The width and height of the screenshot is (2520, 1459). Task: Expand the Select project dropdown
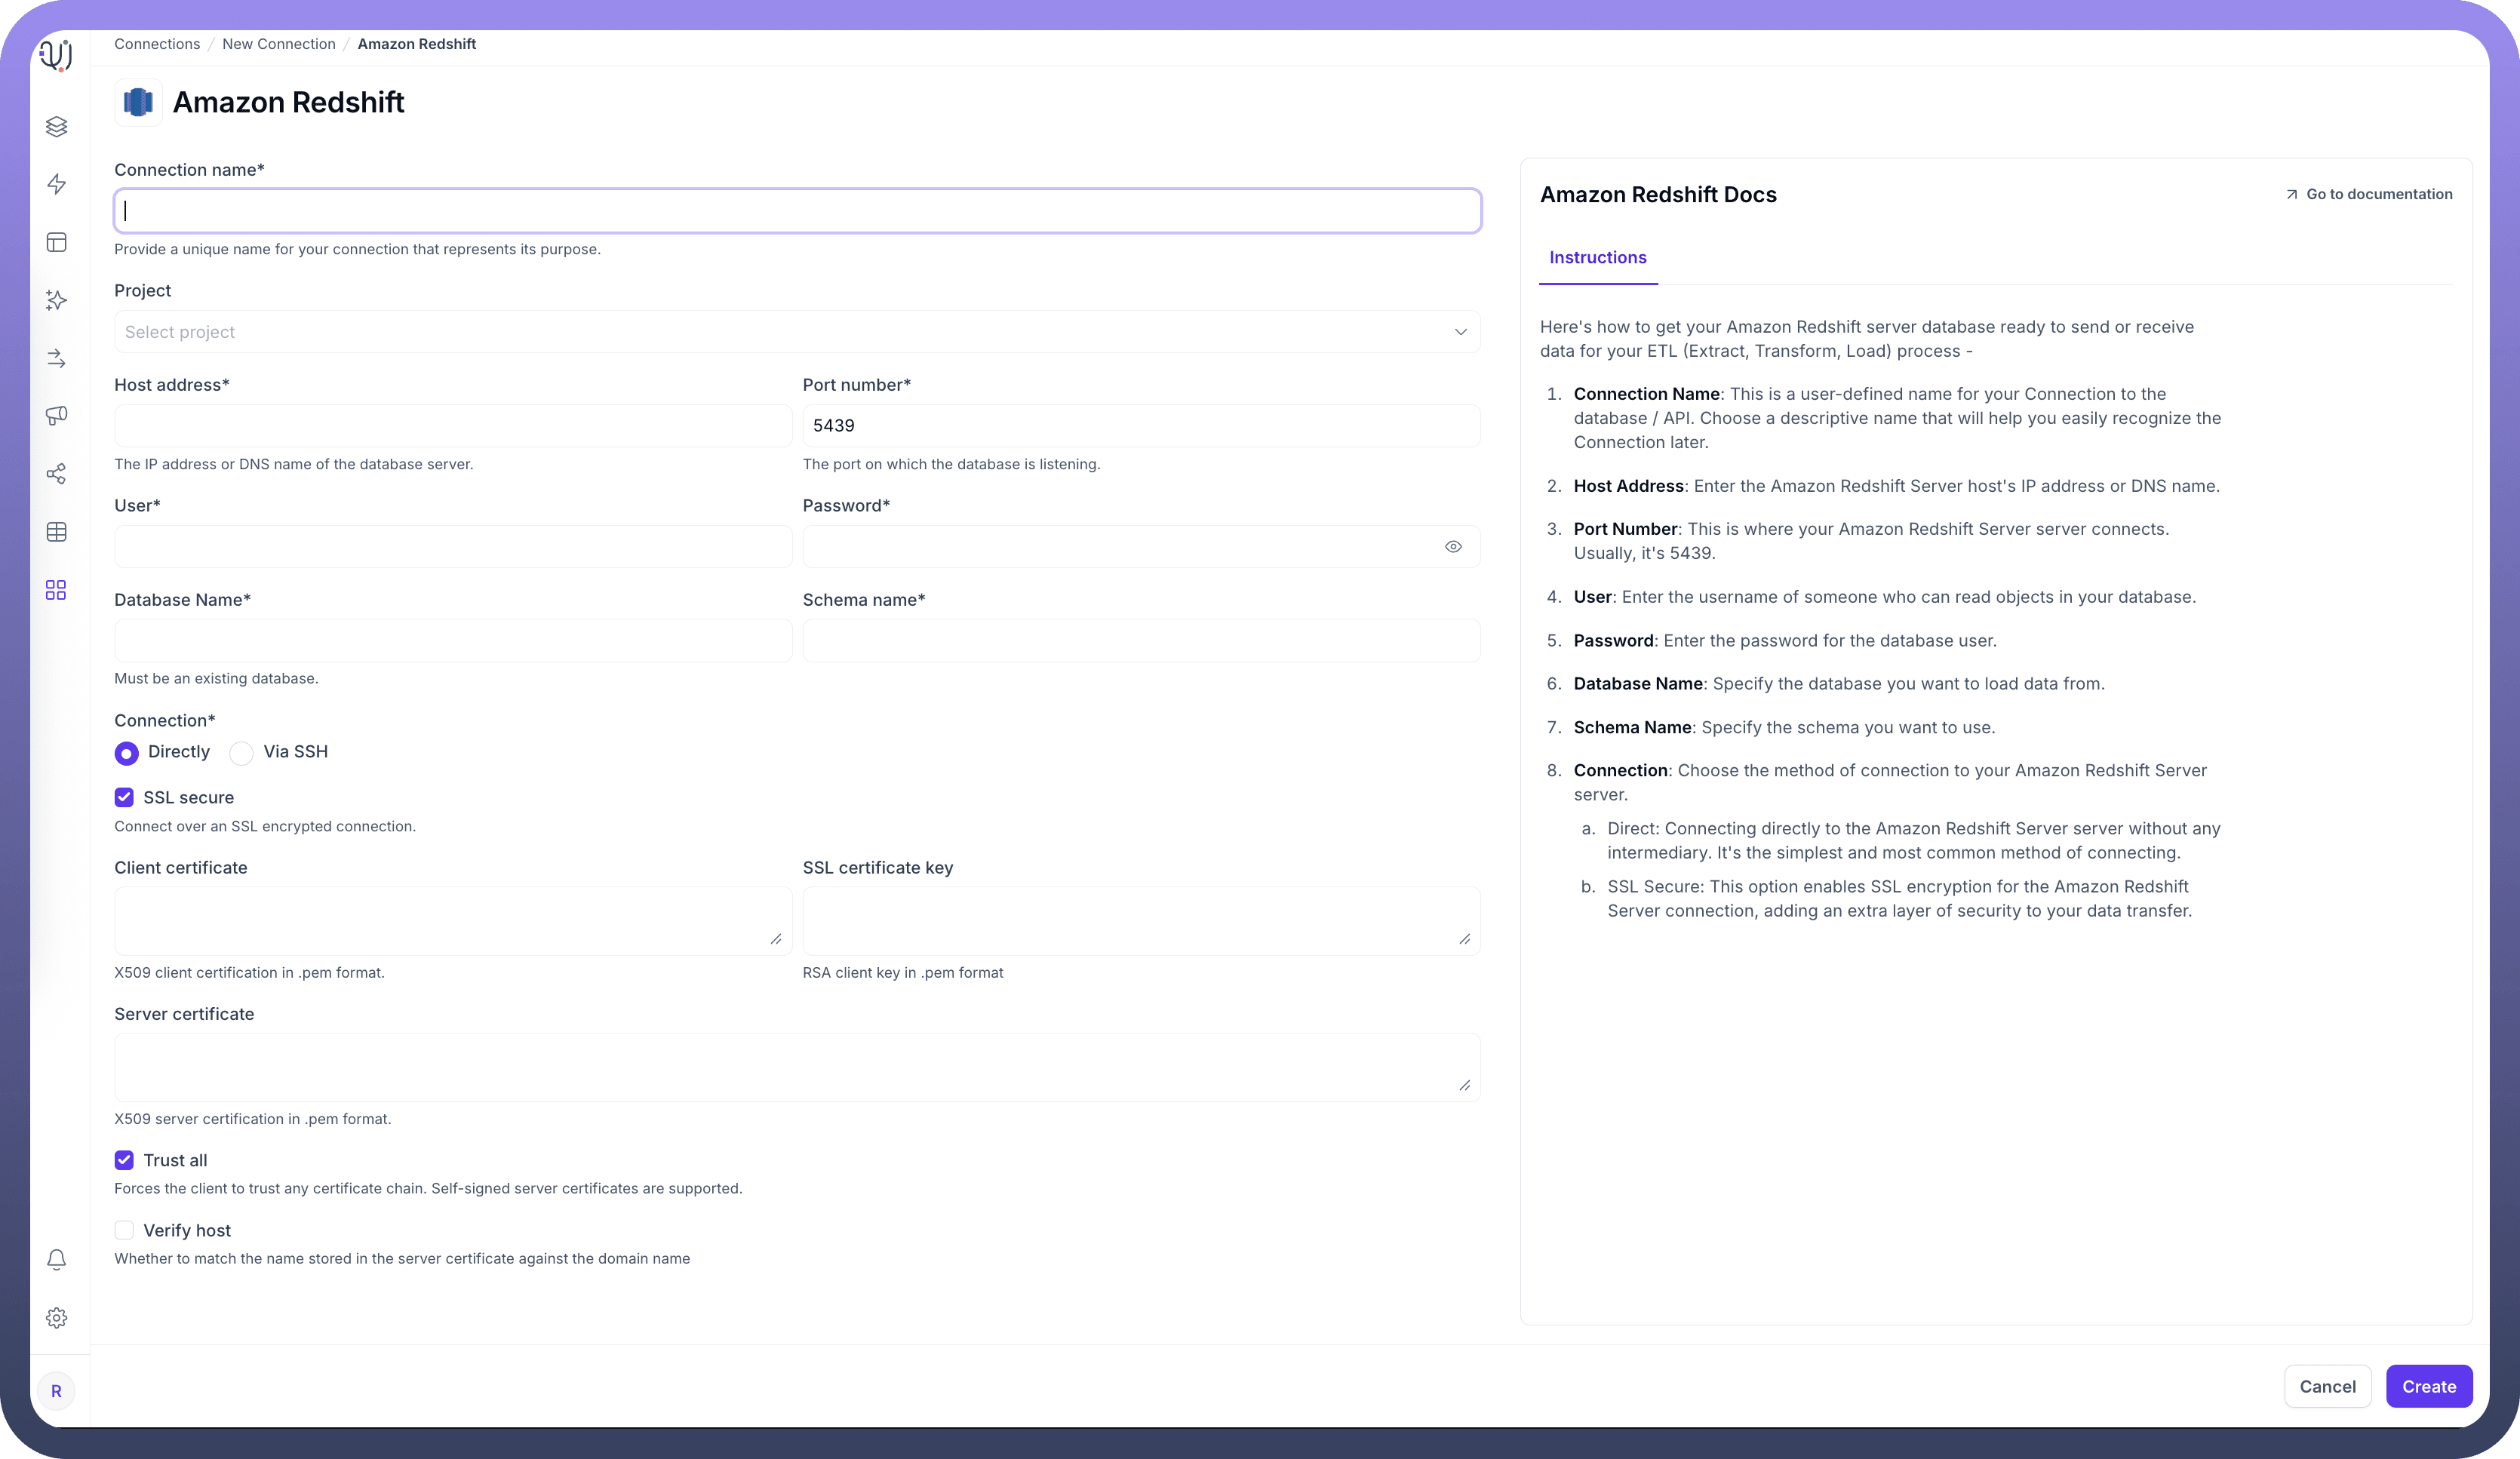click(797, 332)
